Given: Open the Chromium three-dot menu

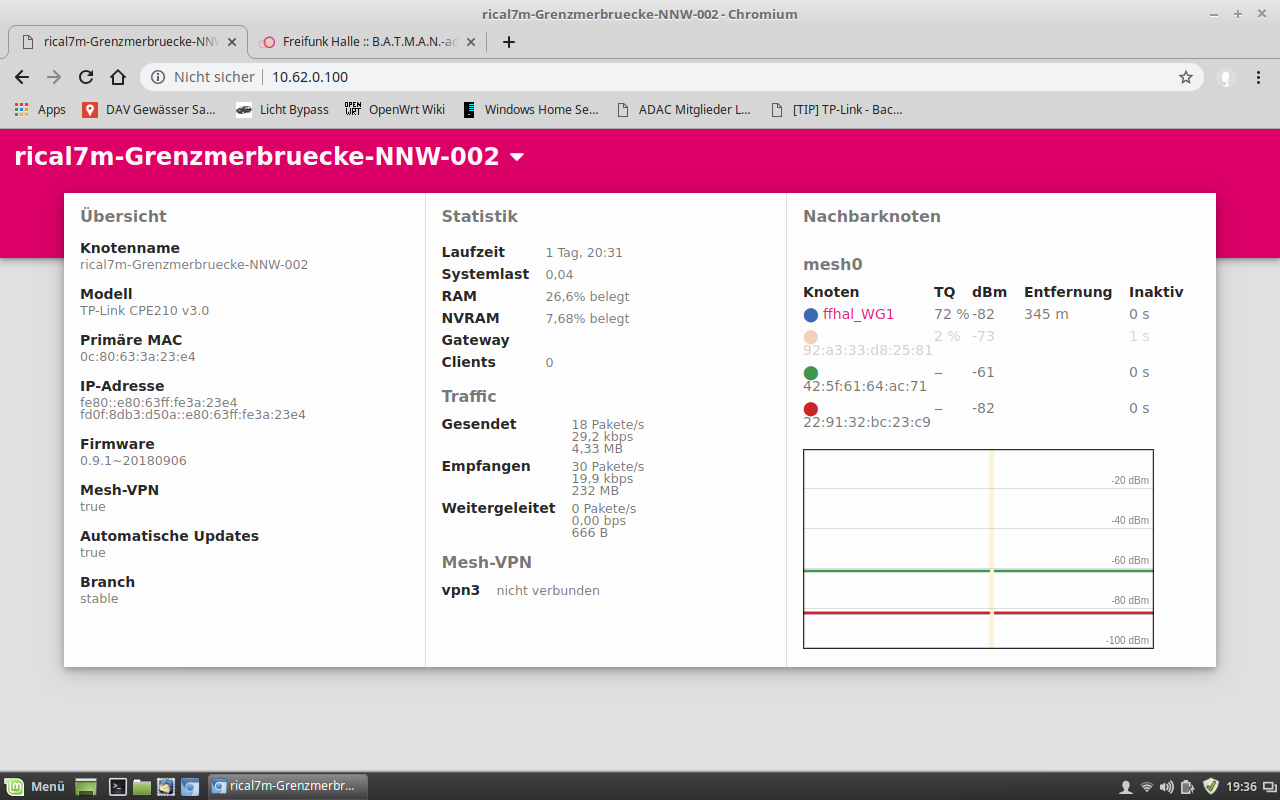Looking at the screenshot, I should coord(1259,77).
